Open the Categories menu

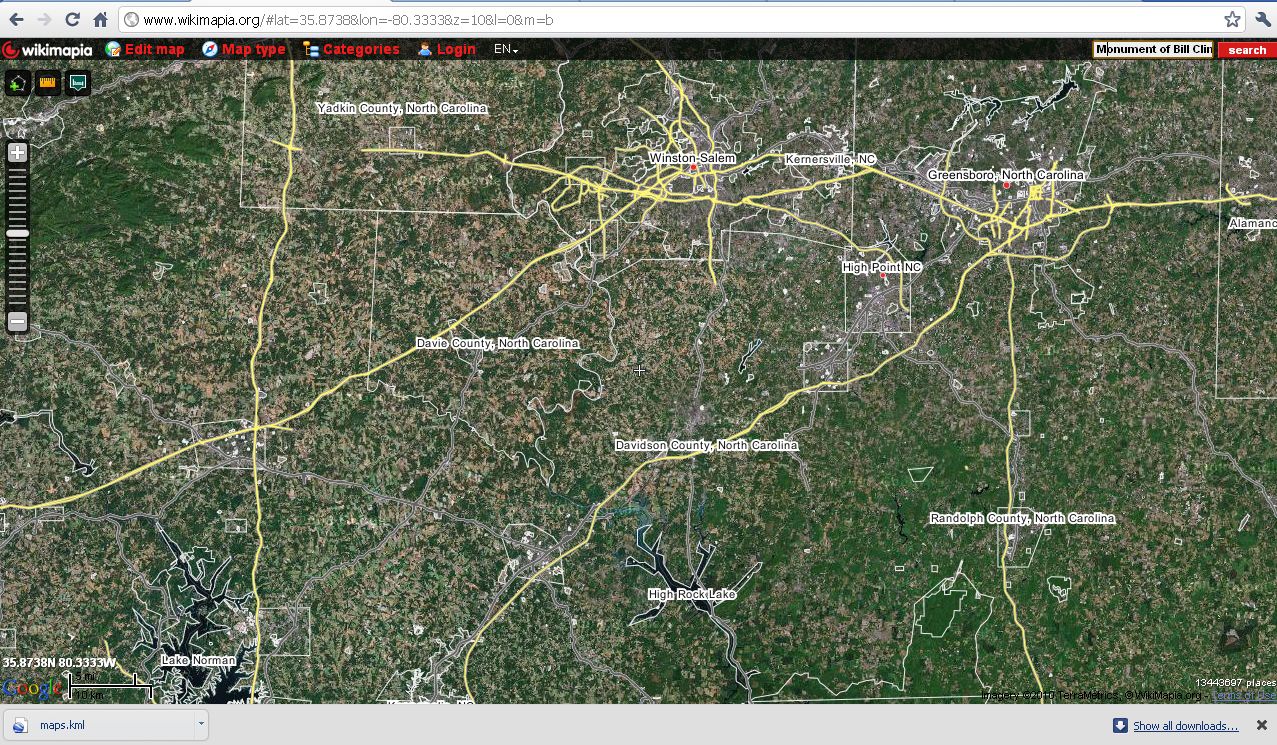(351, 49)
